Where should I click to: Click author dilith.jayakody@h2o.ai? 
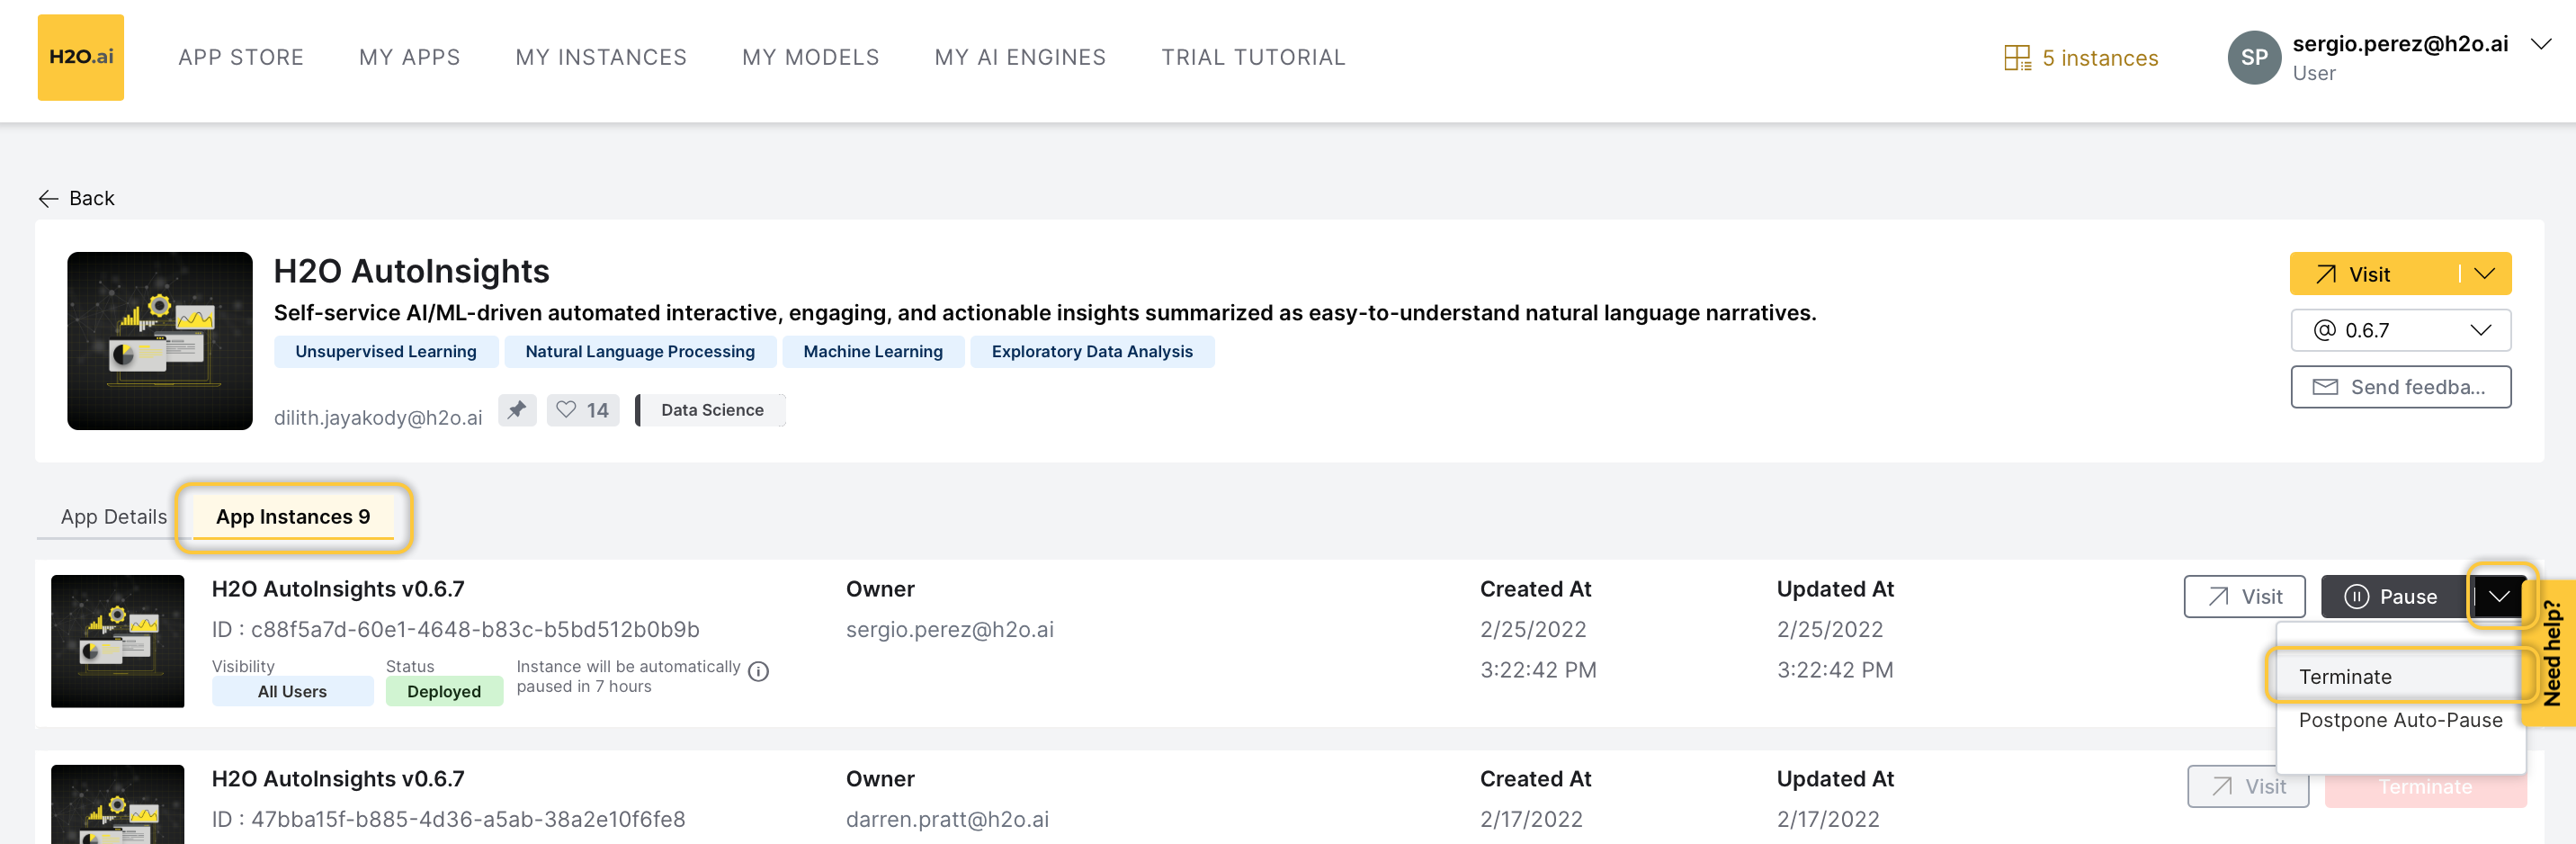(378, 417)
